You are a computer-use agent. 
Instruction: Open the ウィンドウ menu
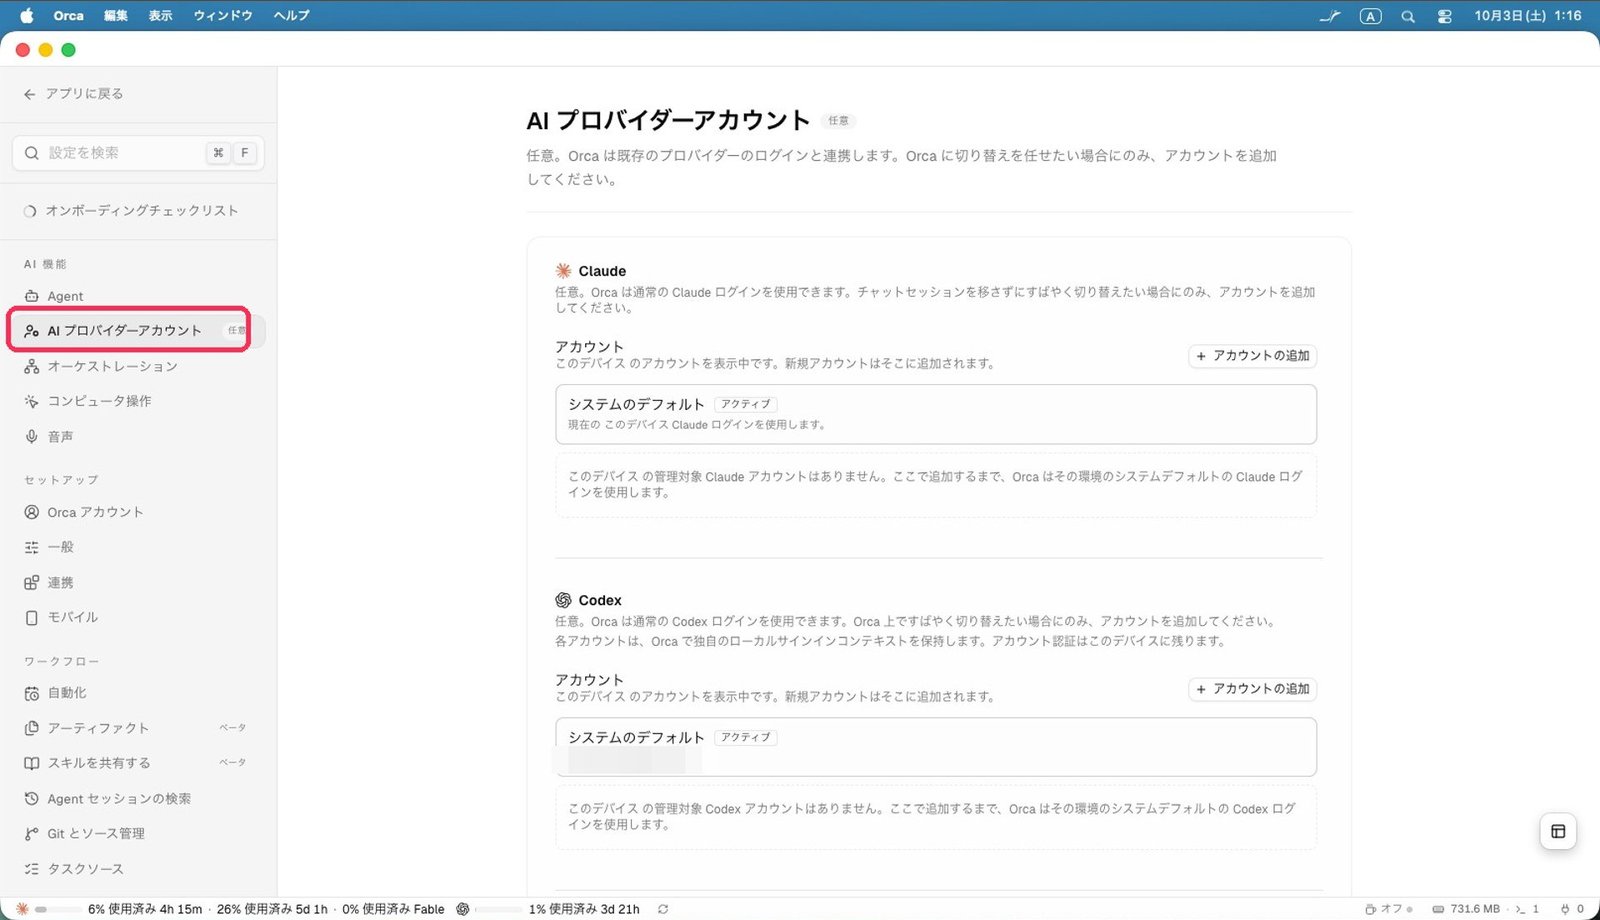point(223,15)
